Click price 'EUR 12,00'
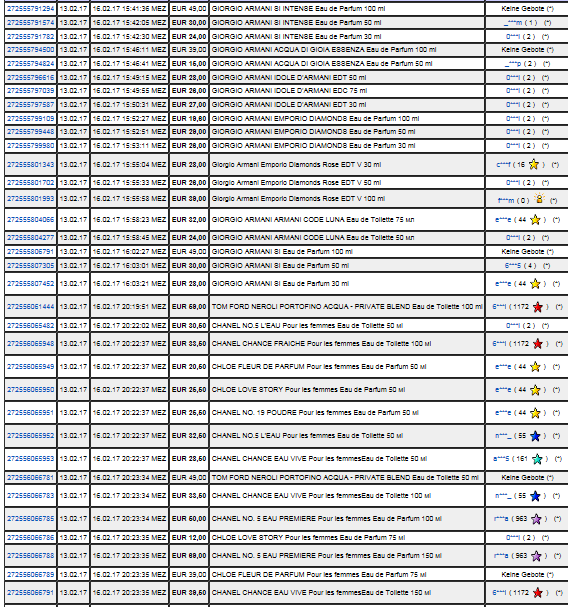This screenshot has width=568, height=607. coord(189,537)
